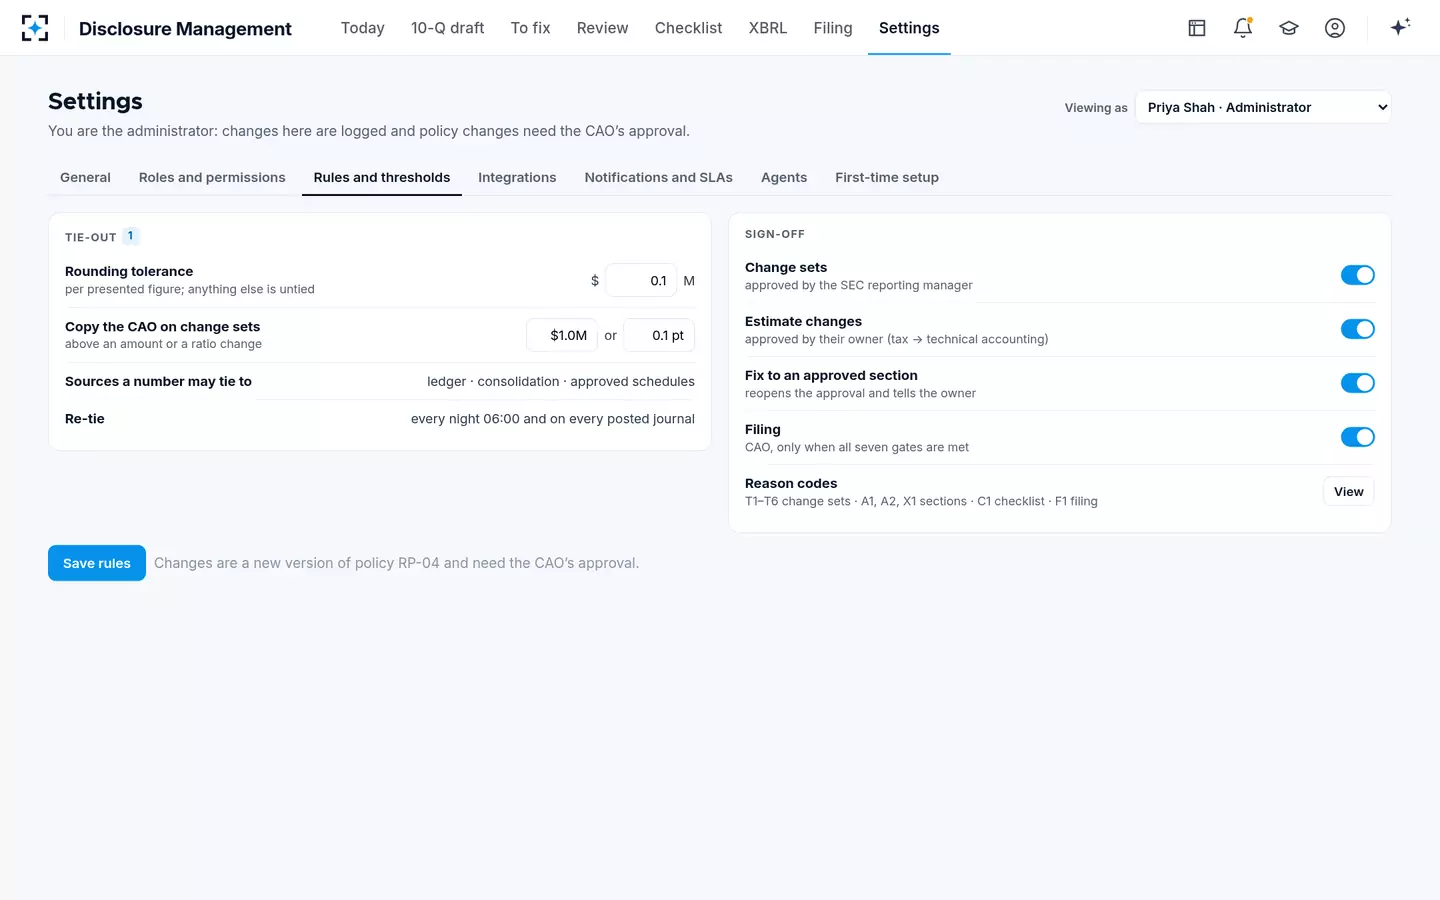Click 'ledger · consolidation · approved schedules' text
This screenshot has height=900, width=1440.
click(561, 381)
